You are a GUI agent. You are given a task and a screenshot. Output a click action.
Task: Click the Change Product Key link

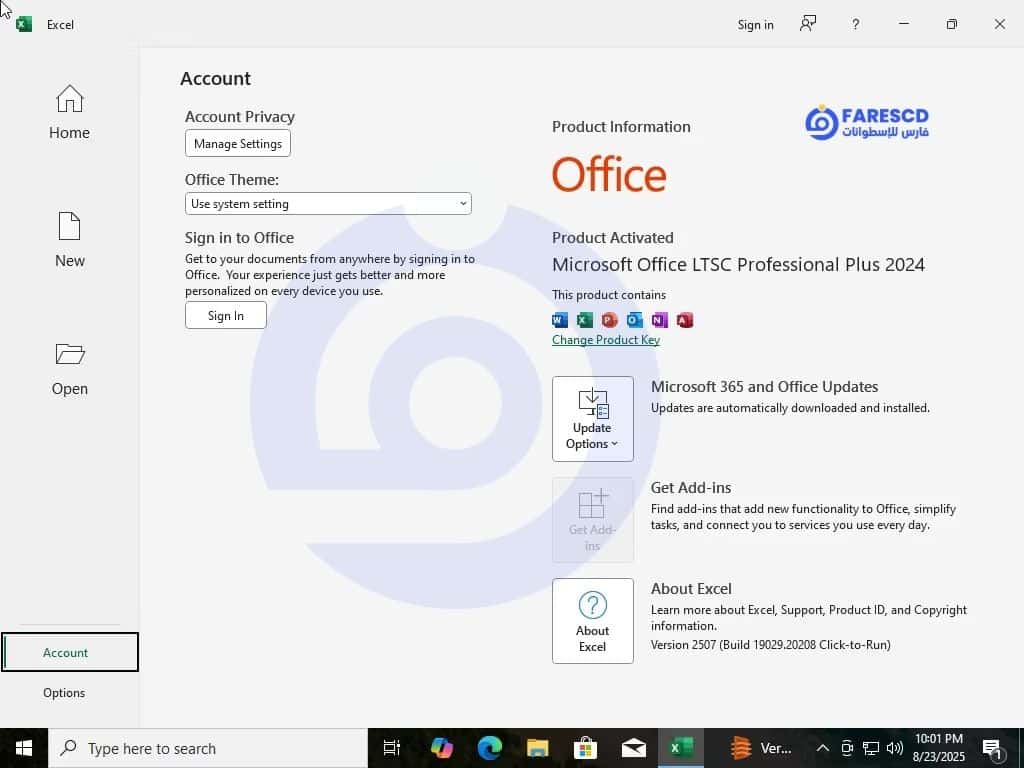(x=606, y=340)
